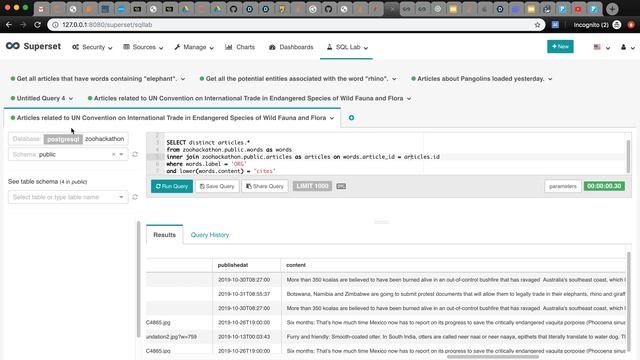Add a new query tab
This screenshot has width=640, height=360.
[x=351, y=118]
